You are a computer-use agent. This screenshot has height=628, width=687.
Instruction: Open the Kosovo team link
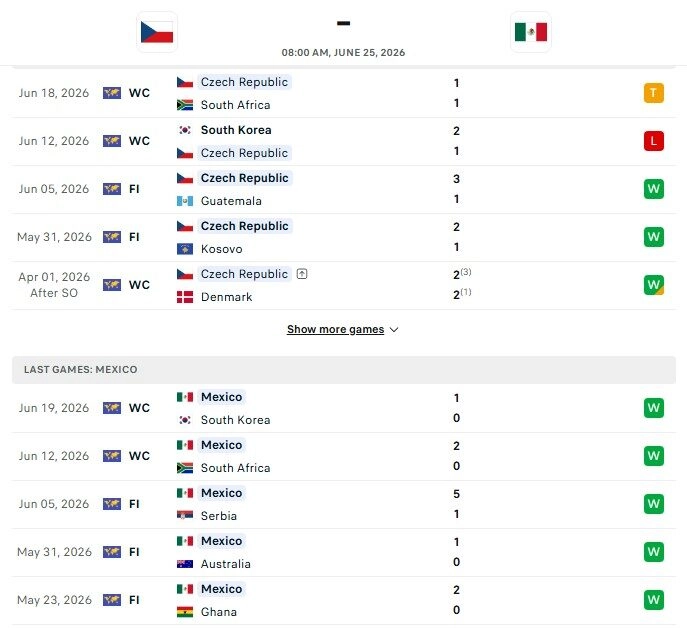tap(221, 249)
